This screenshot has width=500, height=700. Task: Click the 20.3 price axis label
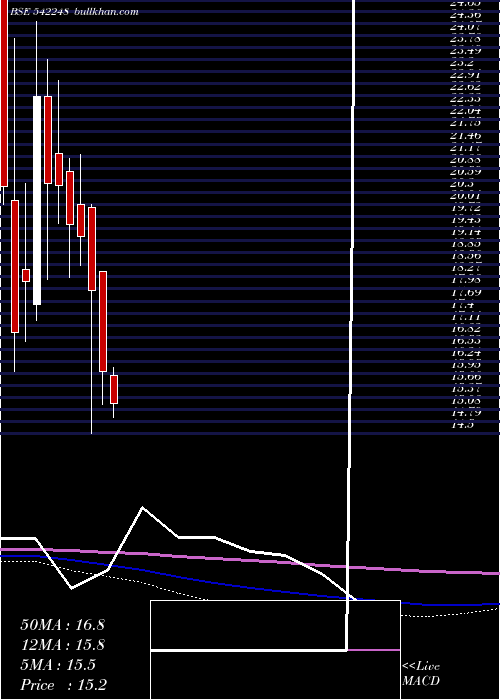coord(462,183)
